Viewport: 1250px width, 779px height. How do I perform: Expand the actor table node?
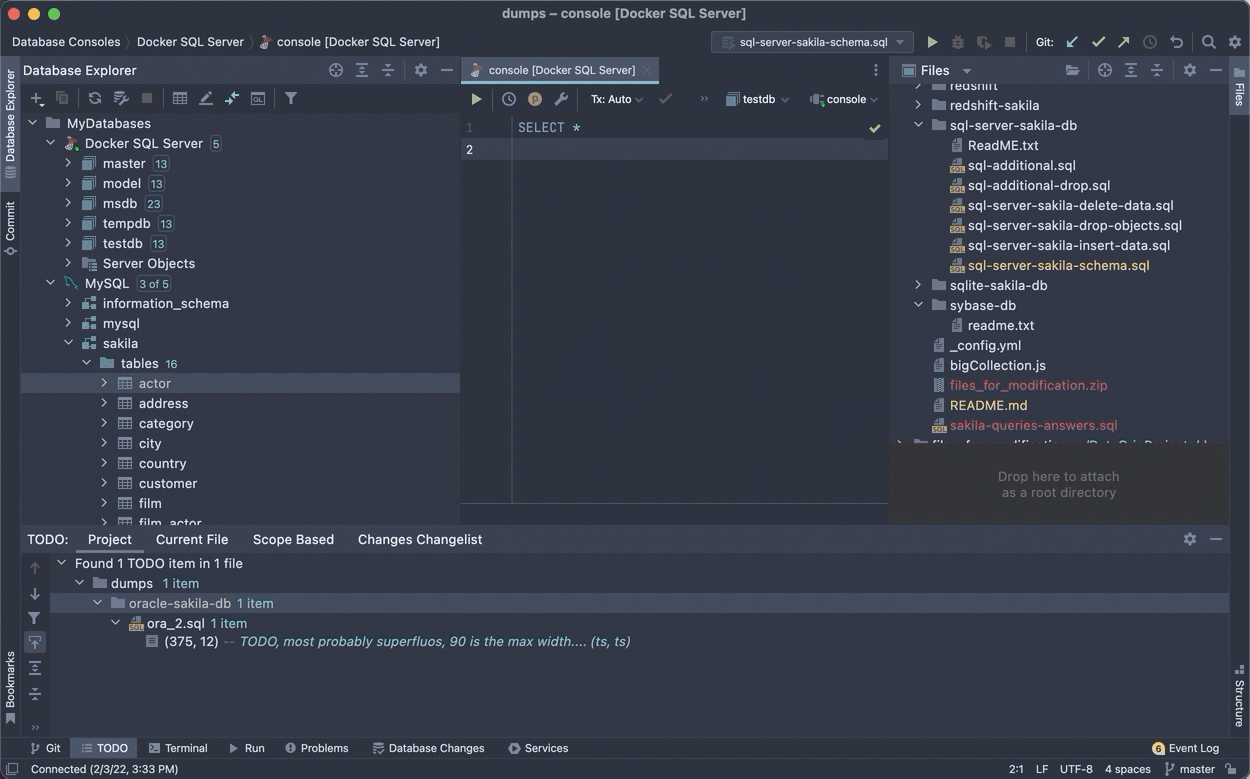(104, 383)
